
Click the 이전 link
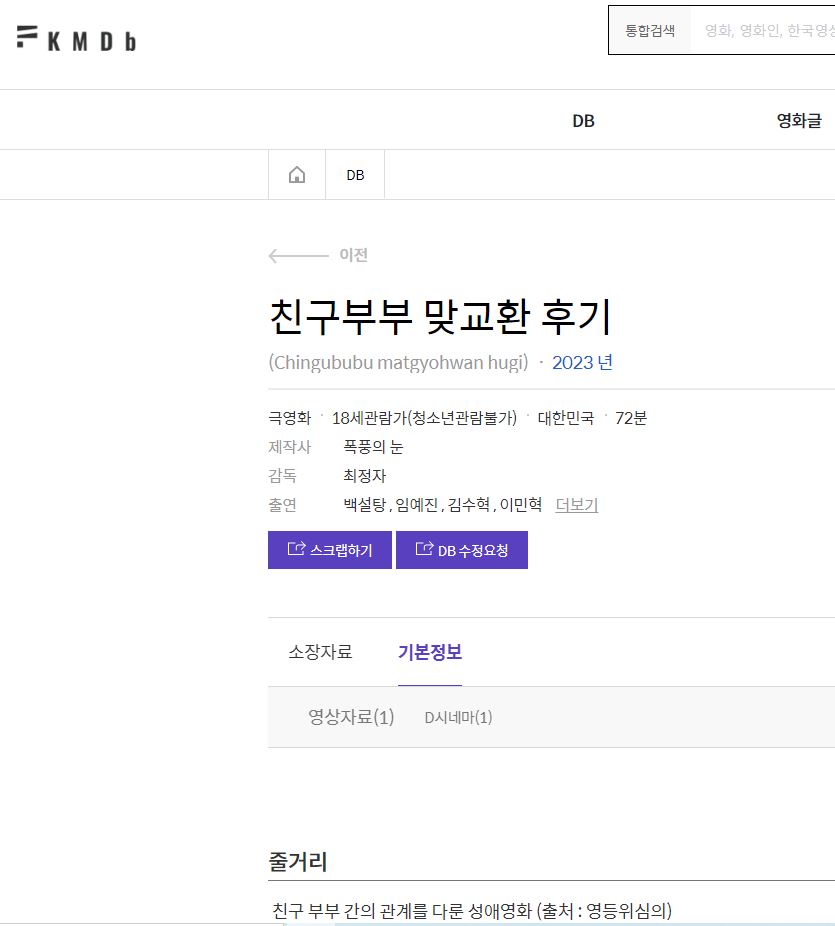point(353,255)
